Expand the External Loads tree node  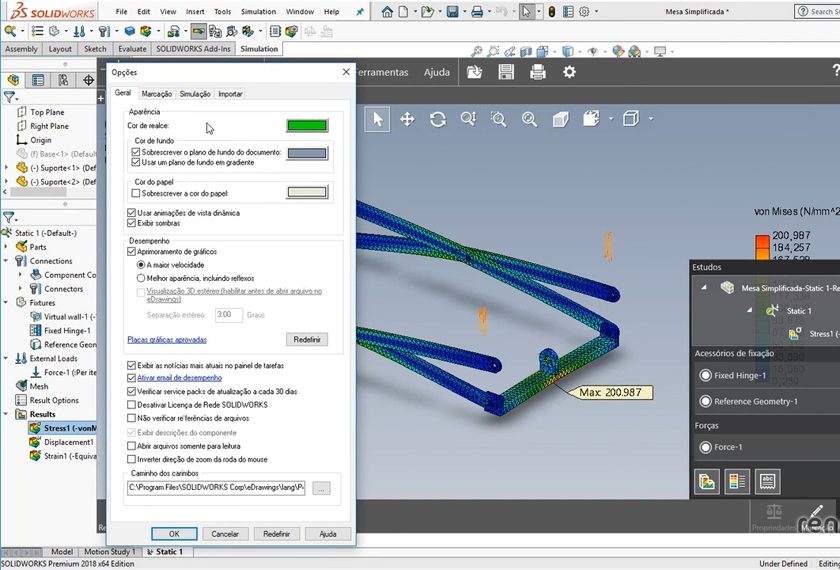coord(8,358)
